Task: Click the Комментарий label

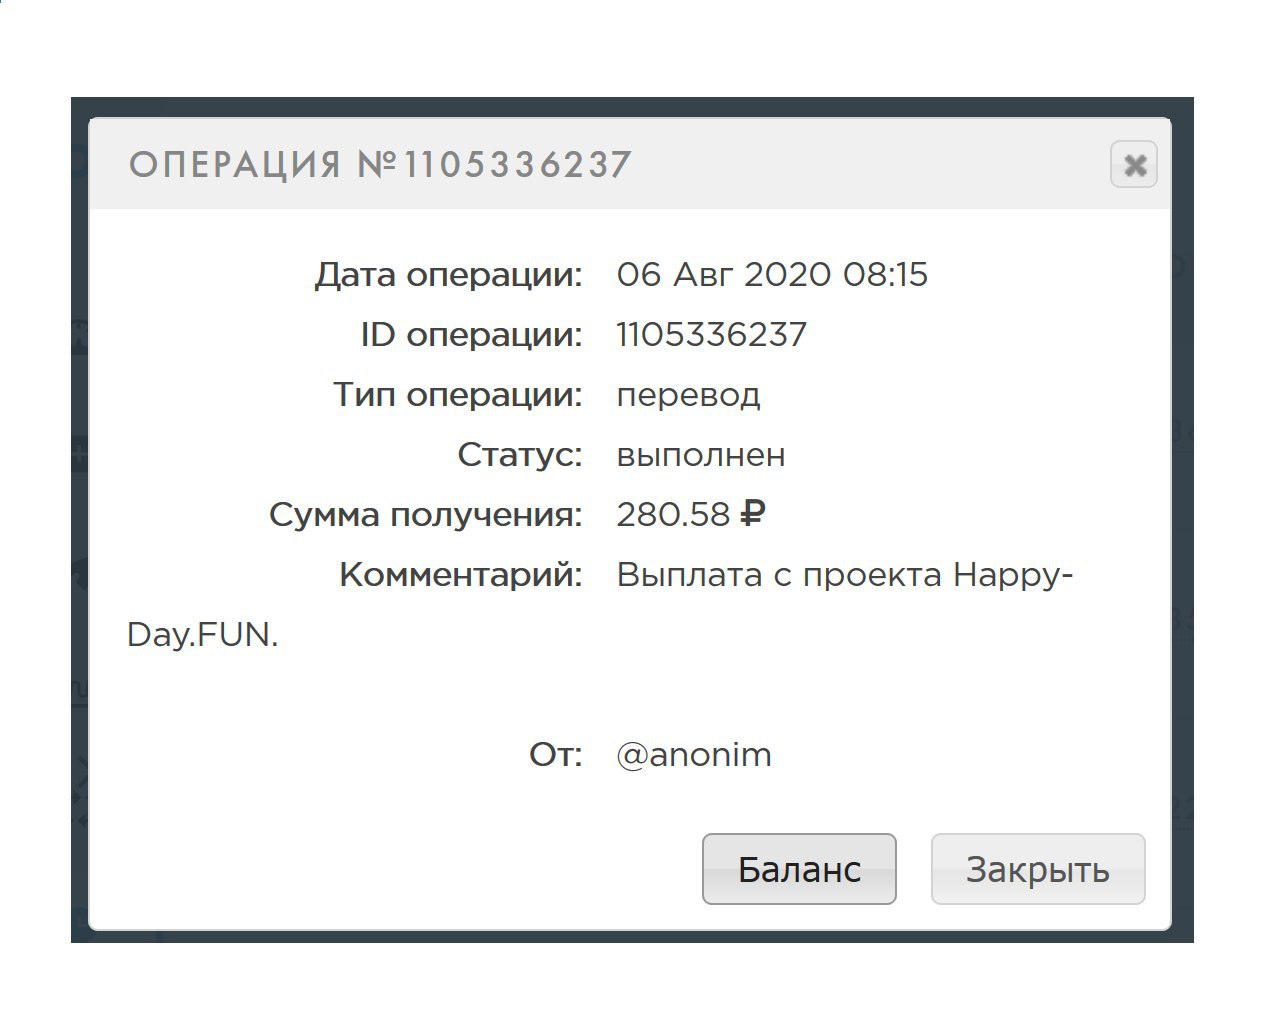Action: click(x=461, y=575)
